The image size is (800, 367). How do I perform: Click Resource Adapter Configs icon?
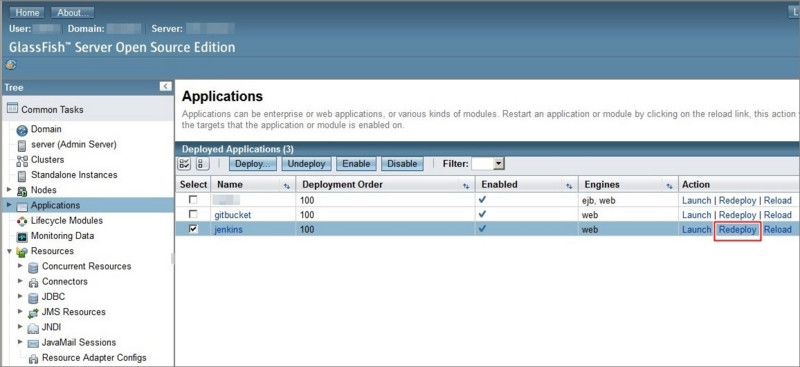33,359
